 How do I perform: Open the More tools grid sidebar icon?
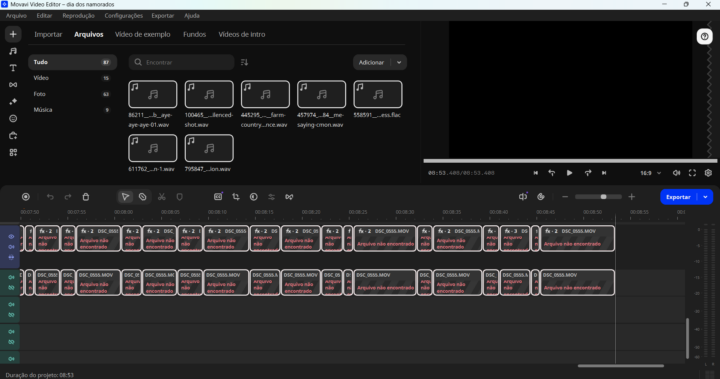click(x=13, y=152)
